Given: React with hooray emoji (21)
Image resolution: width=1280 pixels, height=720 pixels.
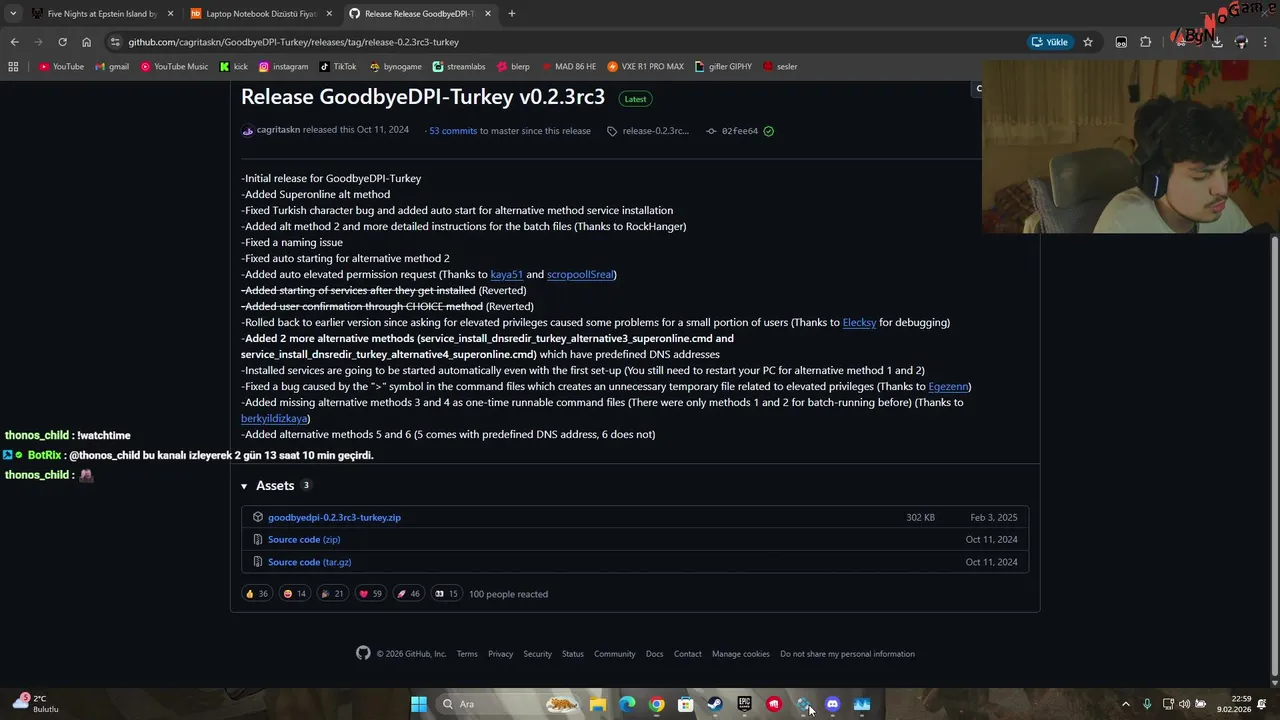Looking at the screenshot, I should [331, 594].
